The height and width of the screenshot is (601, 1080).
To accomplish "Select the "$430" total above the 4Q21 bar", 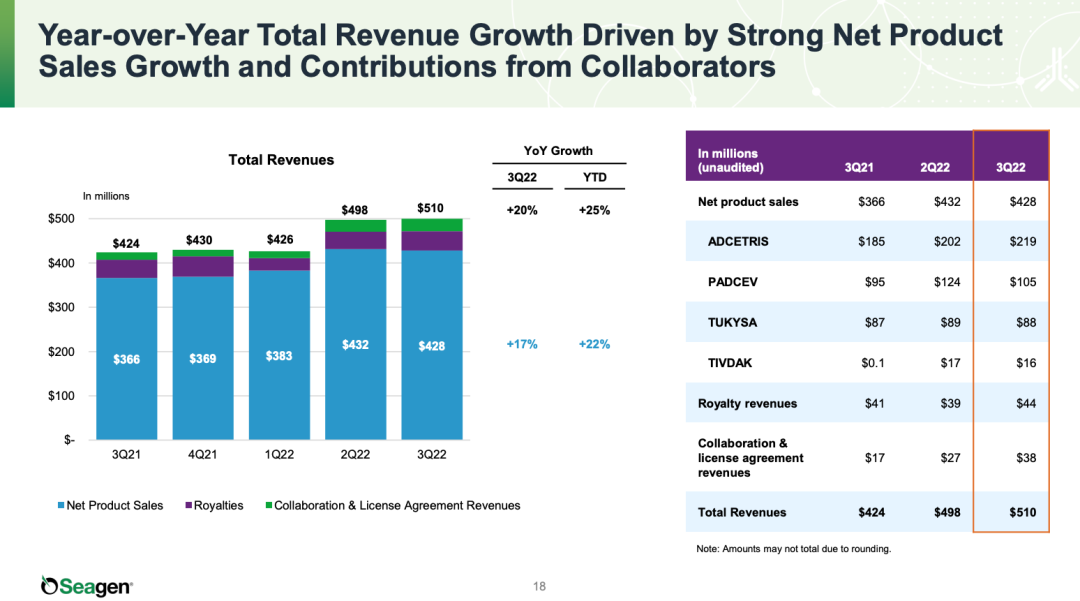I will tap(199, 240).
